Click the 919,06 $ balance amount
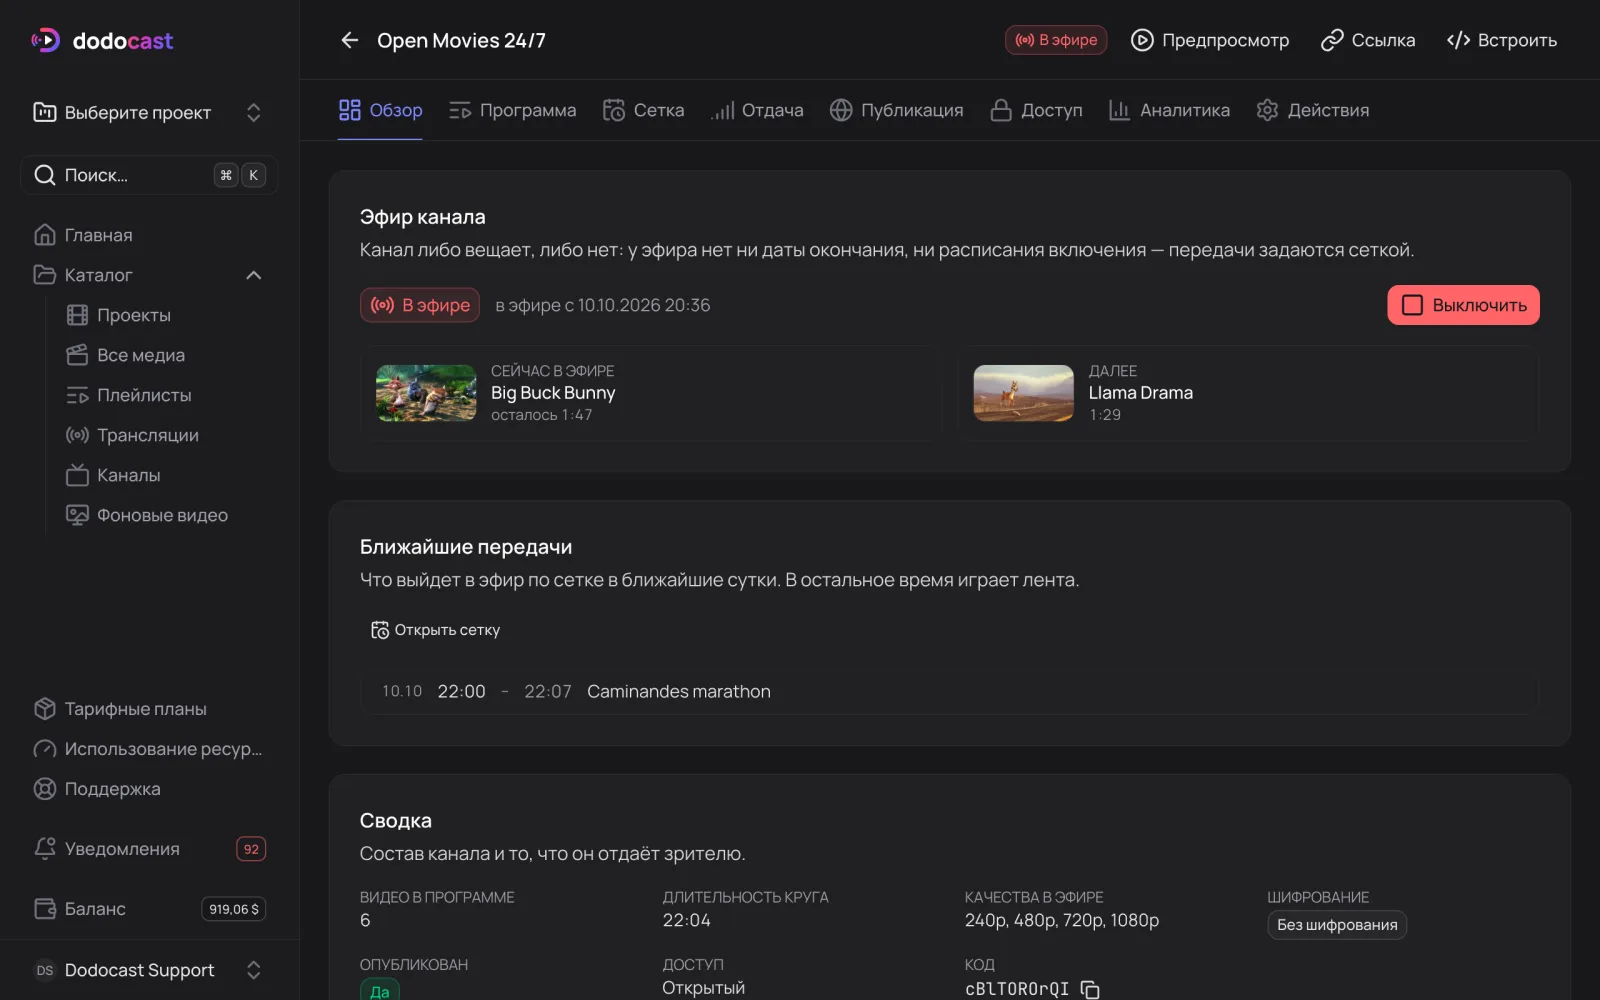 [x=234, y=909]
